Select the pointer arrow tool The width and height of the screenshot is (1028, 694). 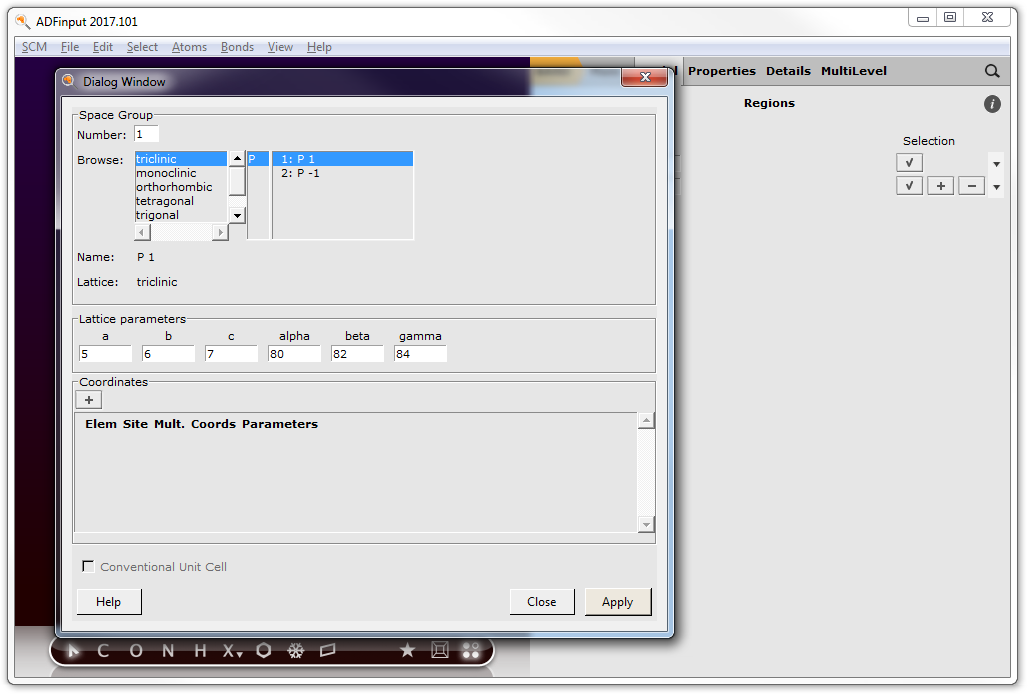72,651
